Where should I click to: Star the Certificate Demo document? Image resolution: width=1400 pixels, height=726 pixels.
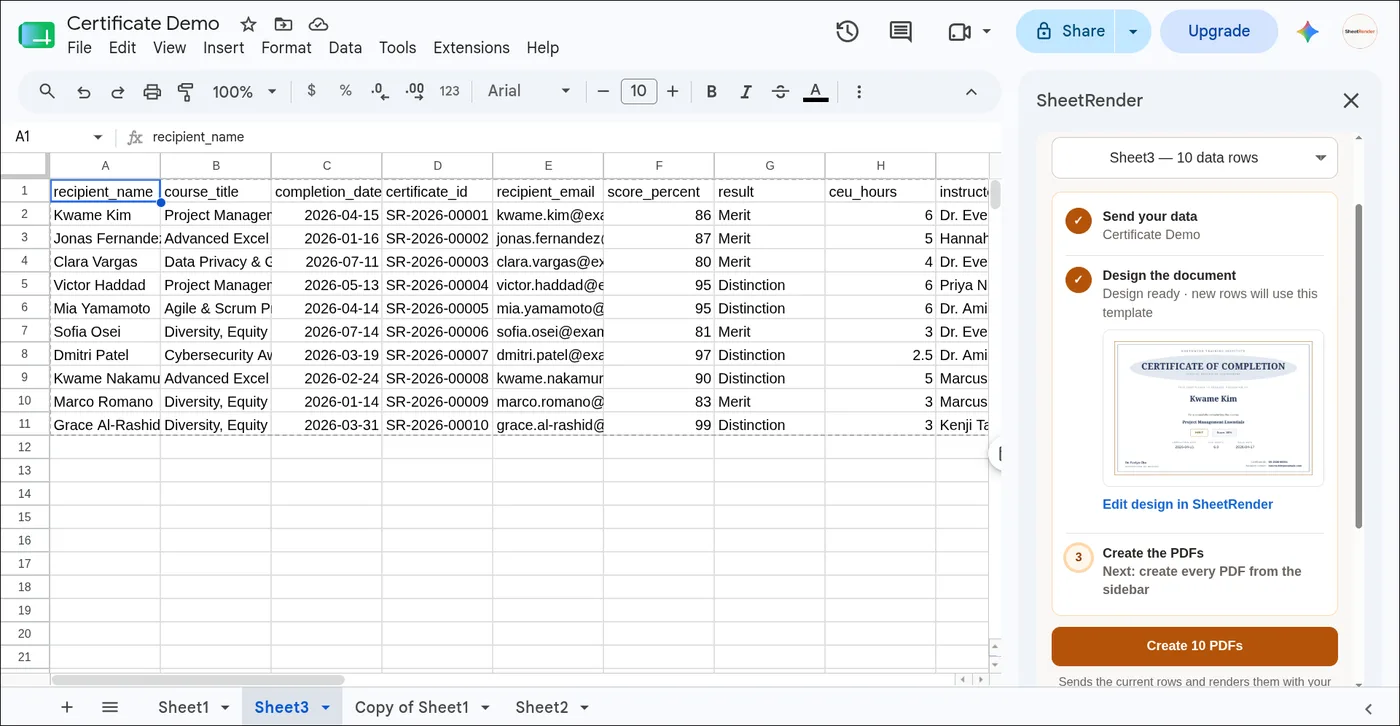click(249, 24)
